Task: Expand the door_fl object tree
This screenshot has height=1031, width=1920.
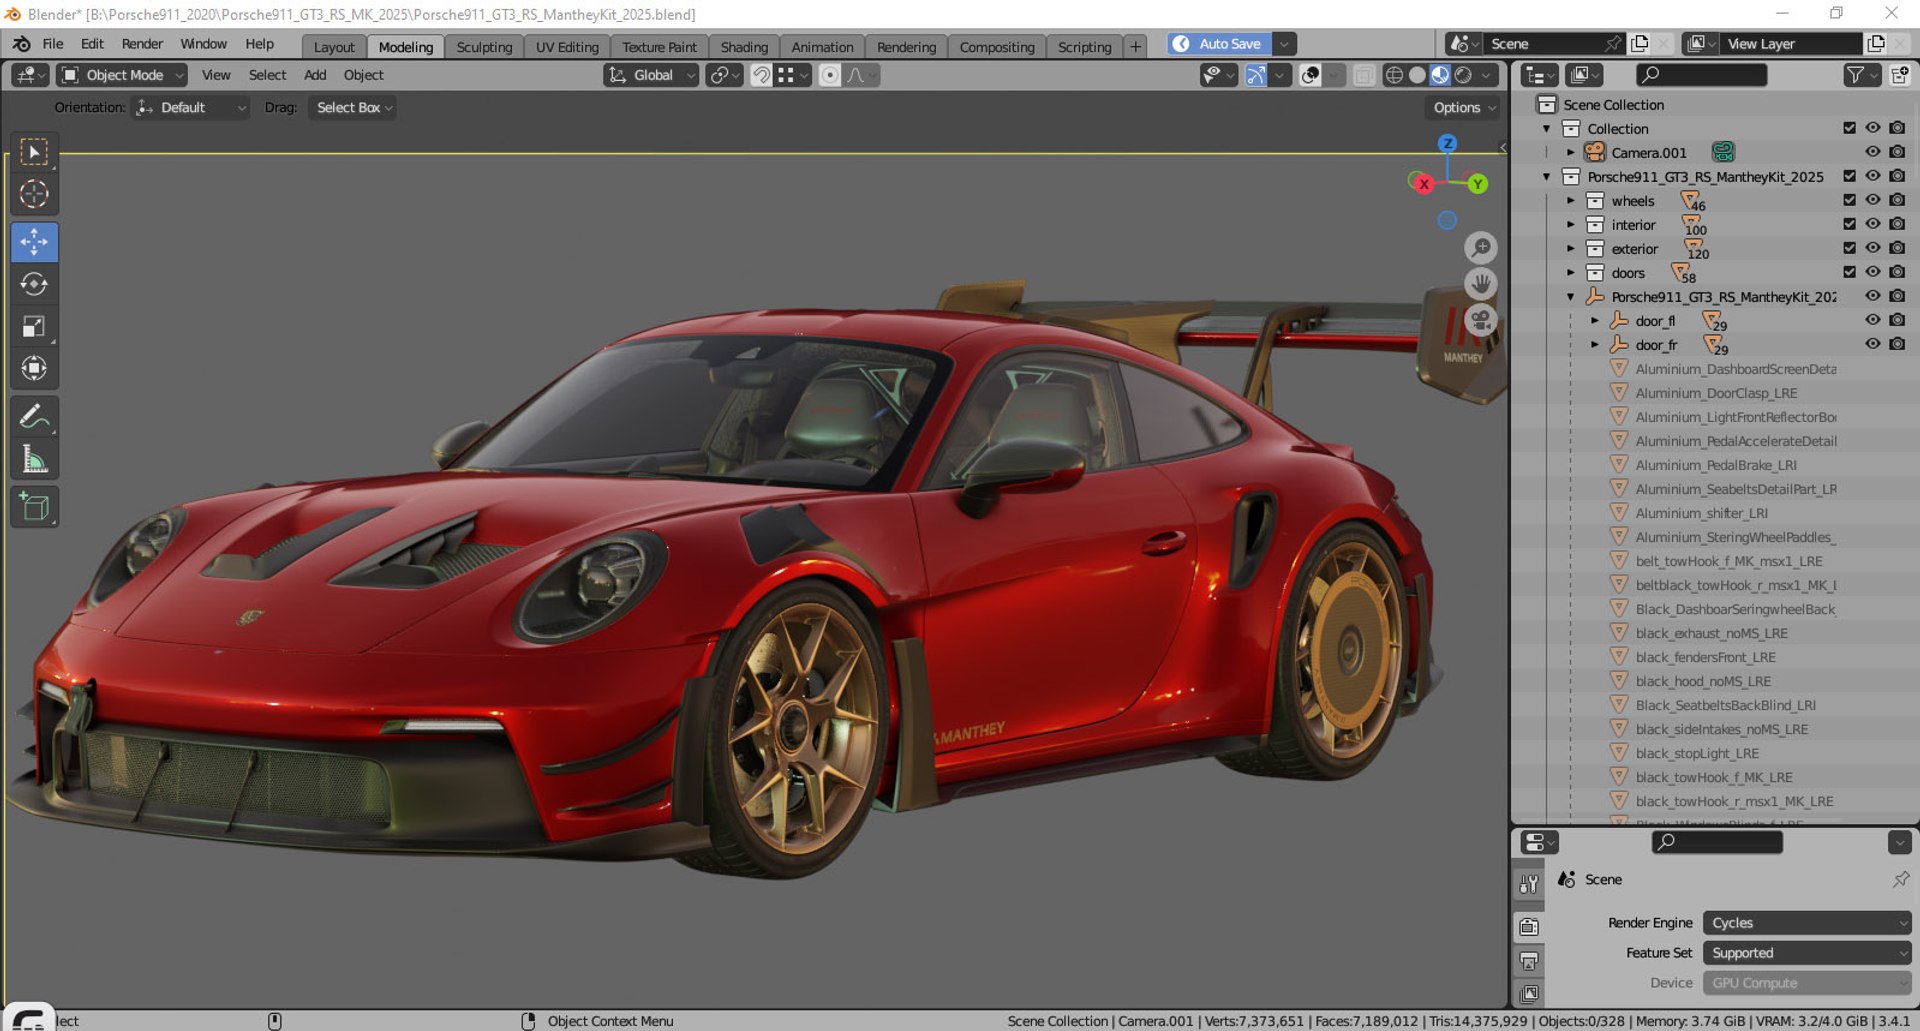Action: (x=1595, y=320)
